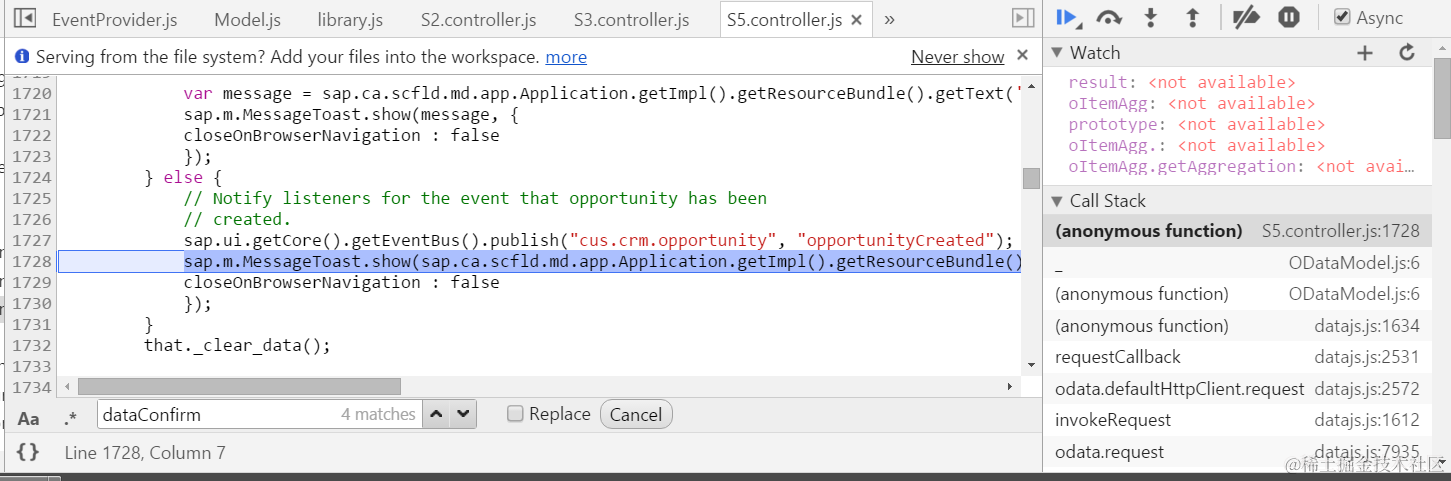The image size is (1451, 481).
Task: Toggle the file navigator sidebar icon
Action: point(26,18)
